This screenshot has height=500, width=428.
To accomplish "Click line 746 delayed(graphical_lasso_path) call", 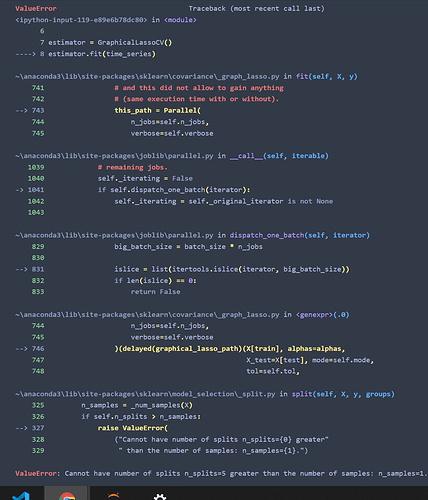I will 230,349.
